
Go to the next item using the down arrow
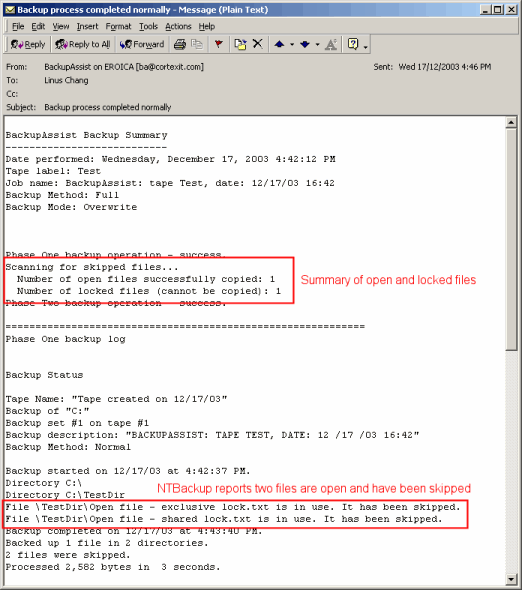coord(305,44)
